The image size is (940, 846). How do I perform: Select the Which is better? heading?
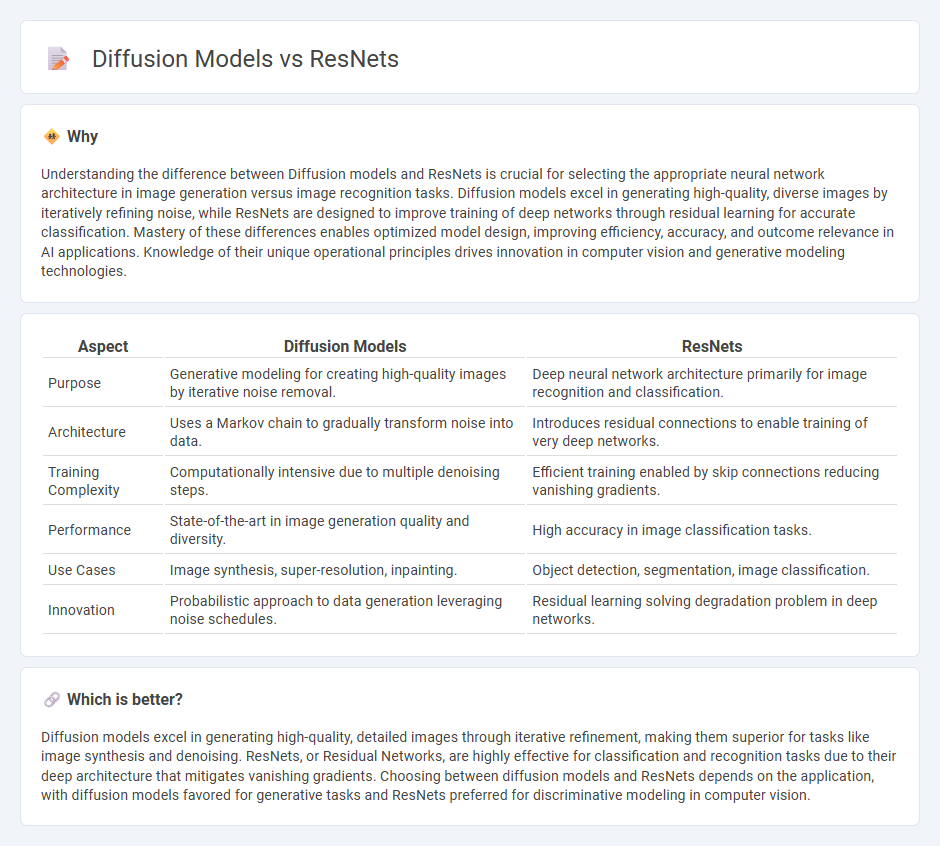click(125, 700)
